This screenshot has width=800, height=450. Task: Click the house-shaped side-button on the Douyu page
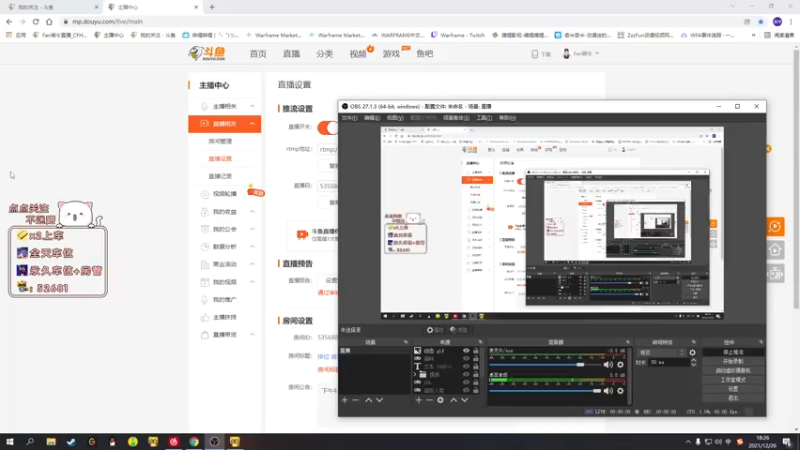(x=775, y=250)
